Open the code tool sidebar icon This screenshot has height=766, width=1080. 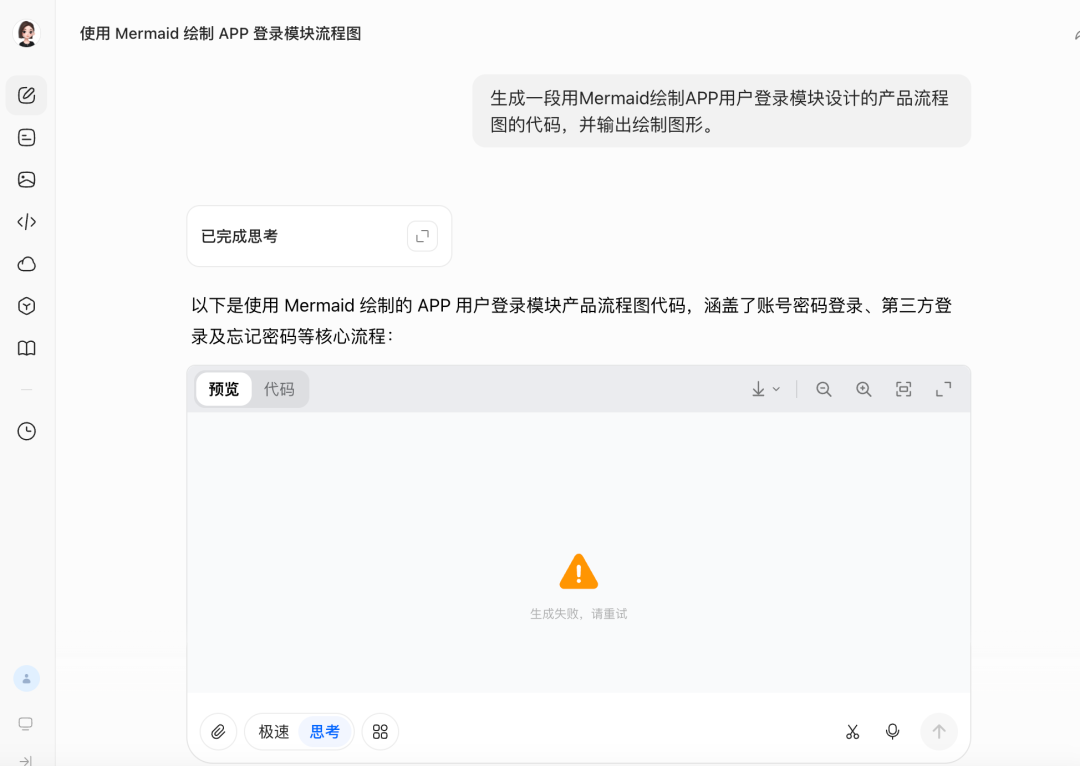[26, 222]
